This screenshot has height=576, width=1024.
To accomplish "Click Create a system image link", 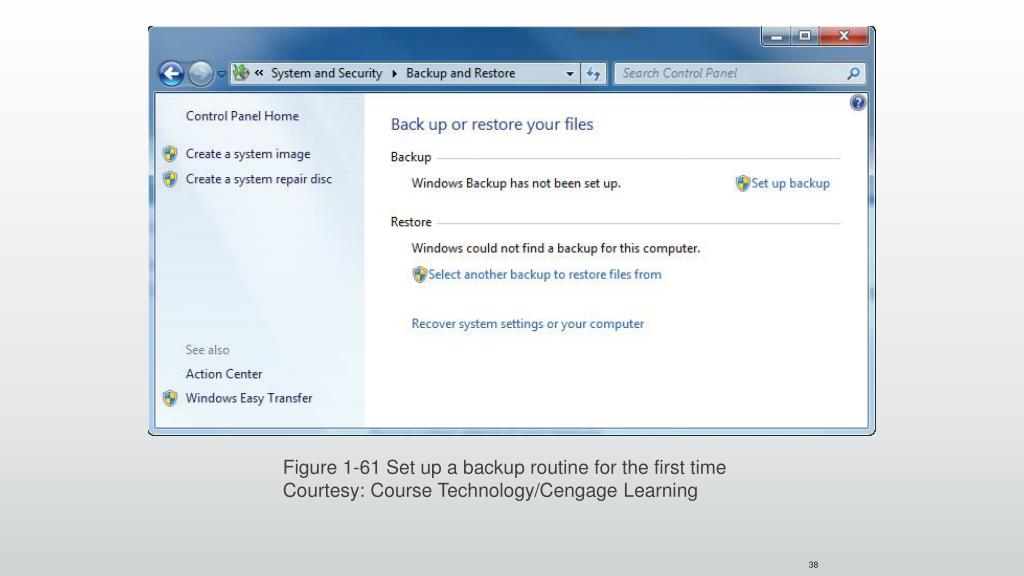I will (x=248, y=154).
